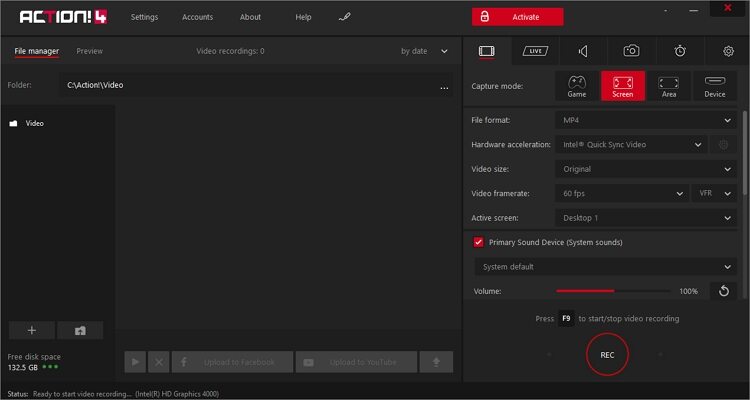This screenshot has width=750, height=400.
Task: Open Active screen Desktop 1 dropdown
Action: [x=646, y=218]
